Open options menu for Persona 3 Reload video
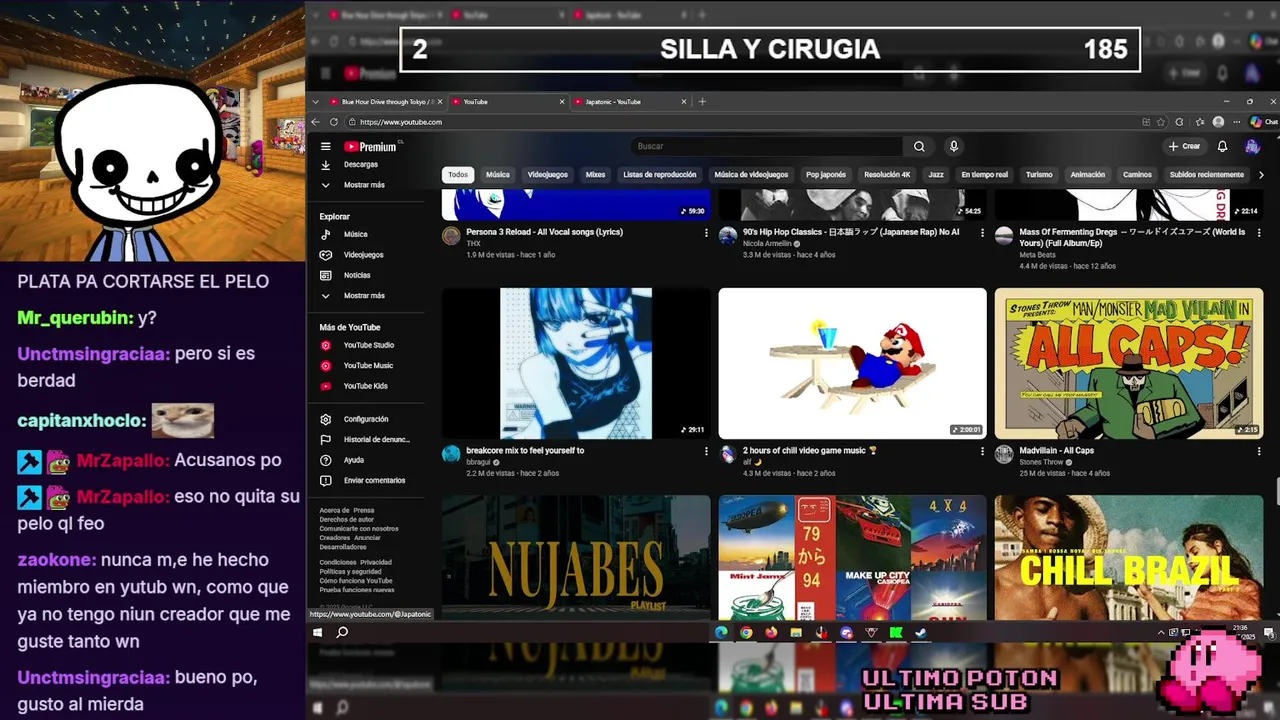Screen dimensions: 1280x720 click(706, 233)
